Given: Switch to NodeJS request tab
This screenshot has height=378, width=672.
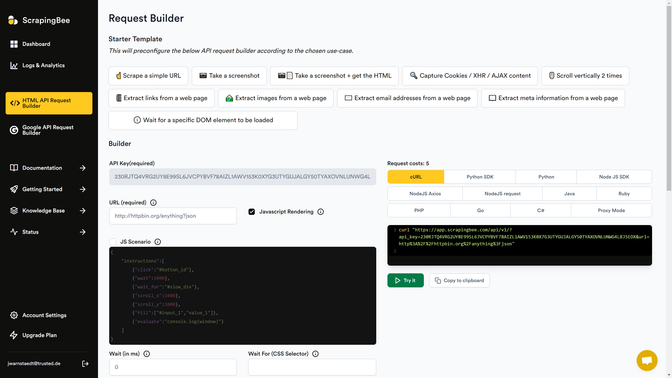Looking at the screenshot, I should coord(502,194).
